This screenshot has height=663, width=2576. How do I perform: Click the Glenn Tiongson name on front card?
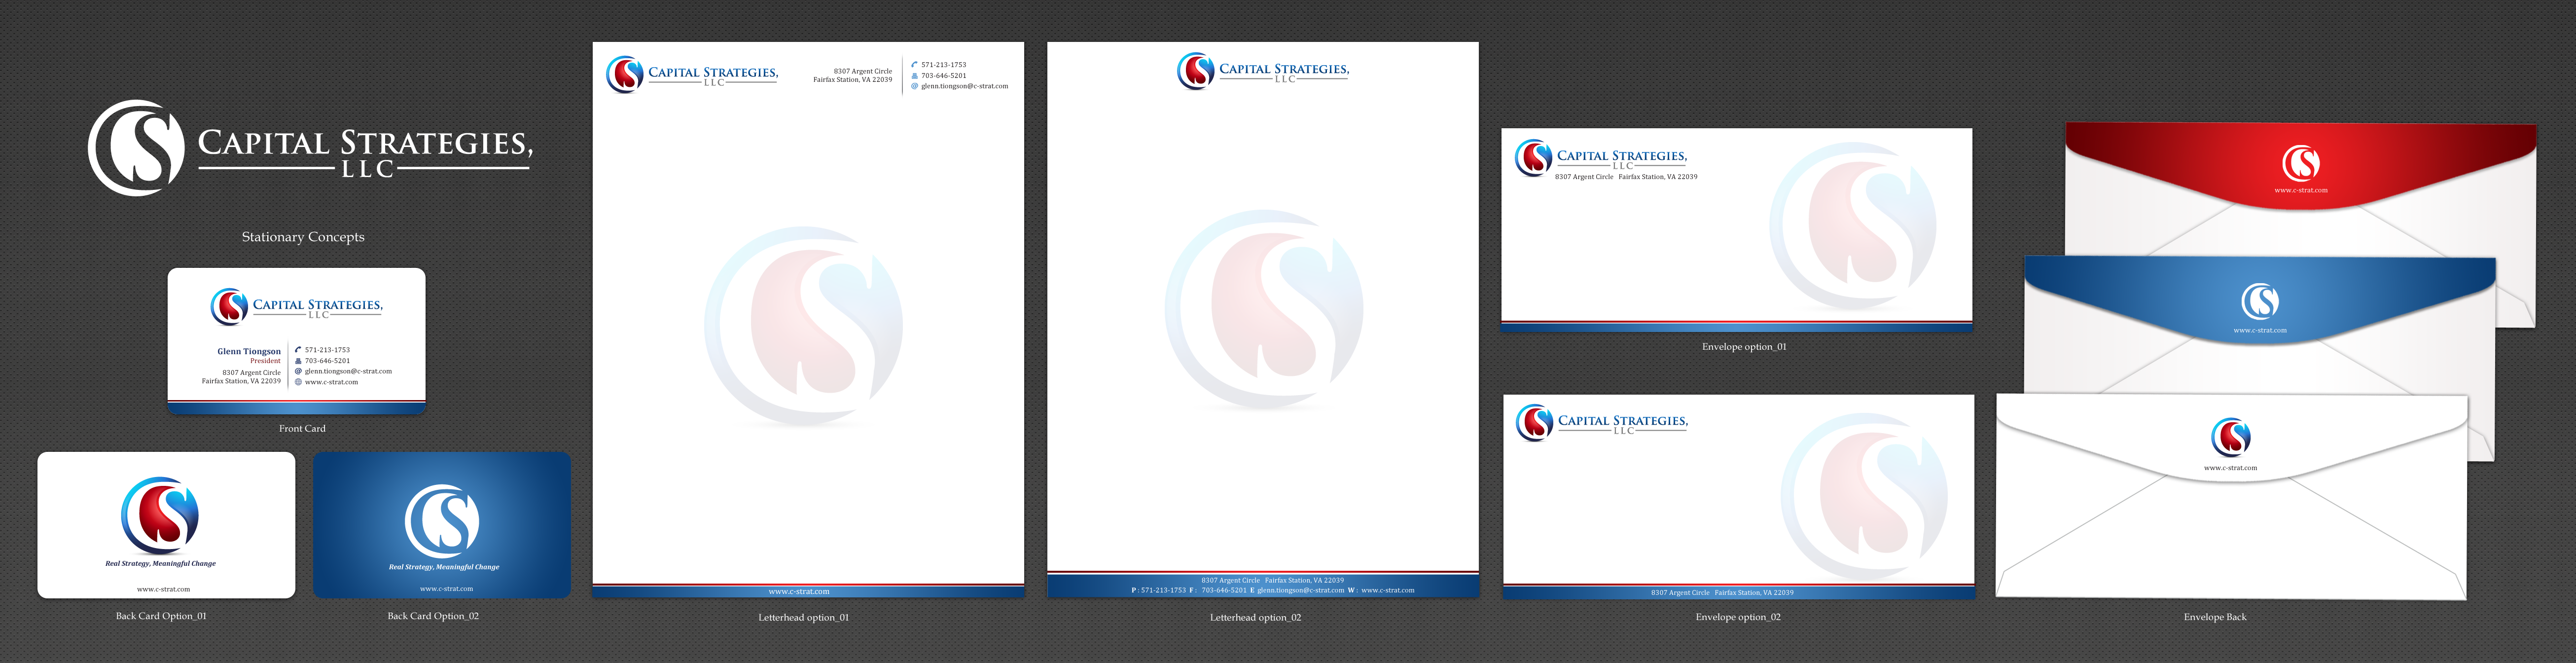coord(249,351)
